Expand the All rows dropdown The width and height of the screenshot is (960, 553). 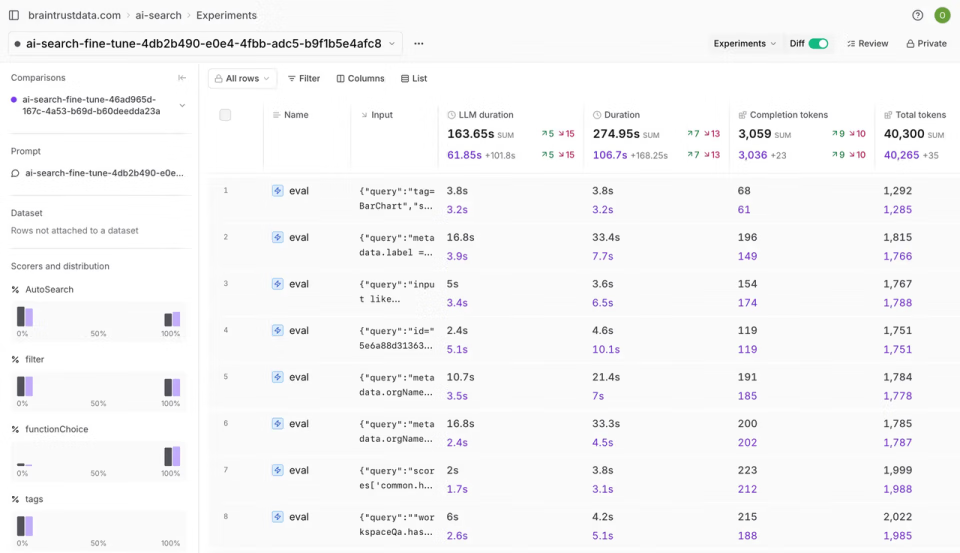pos(242,78)
